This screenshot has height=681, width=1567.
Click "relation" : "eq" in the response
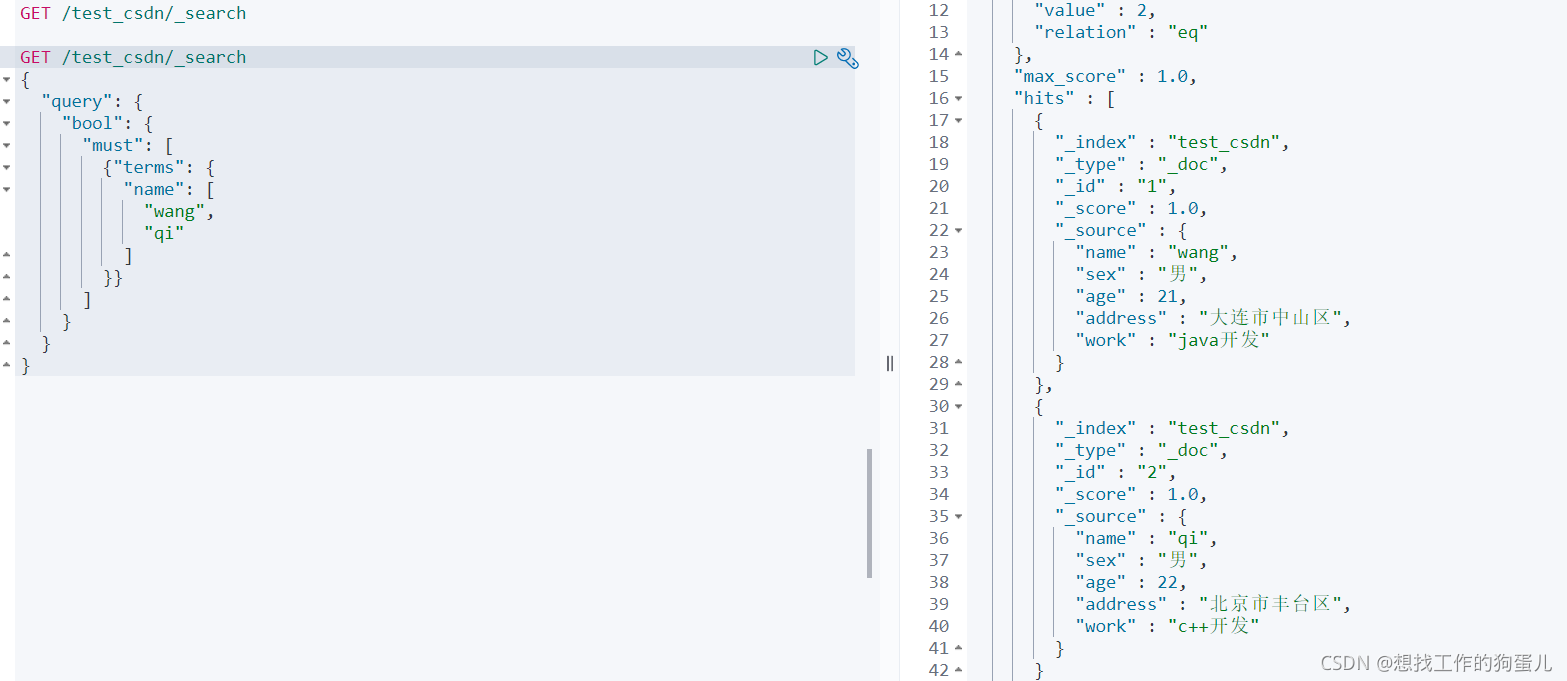click(x=1121, y=32)
